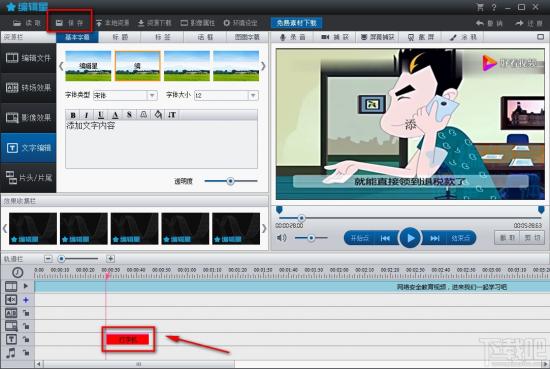
Task: Switch to the 基本字幕 tab
Action: click(77, 37)
